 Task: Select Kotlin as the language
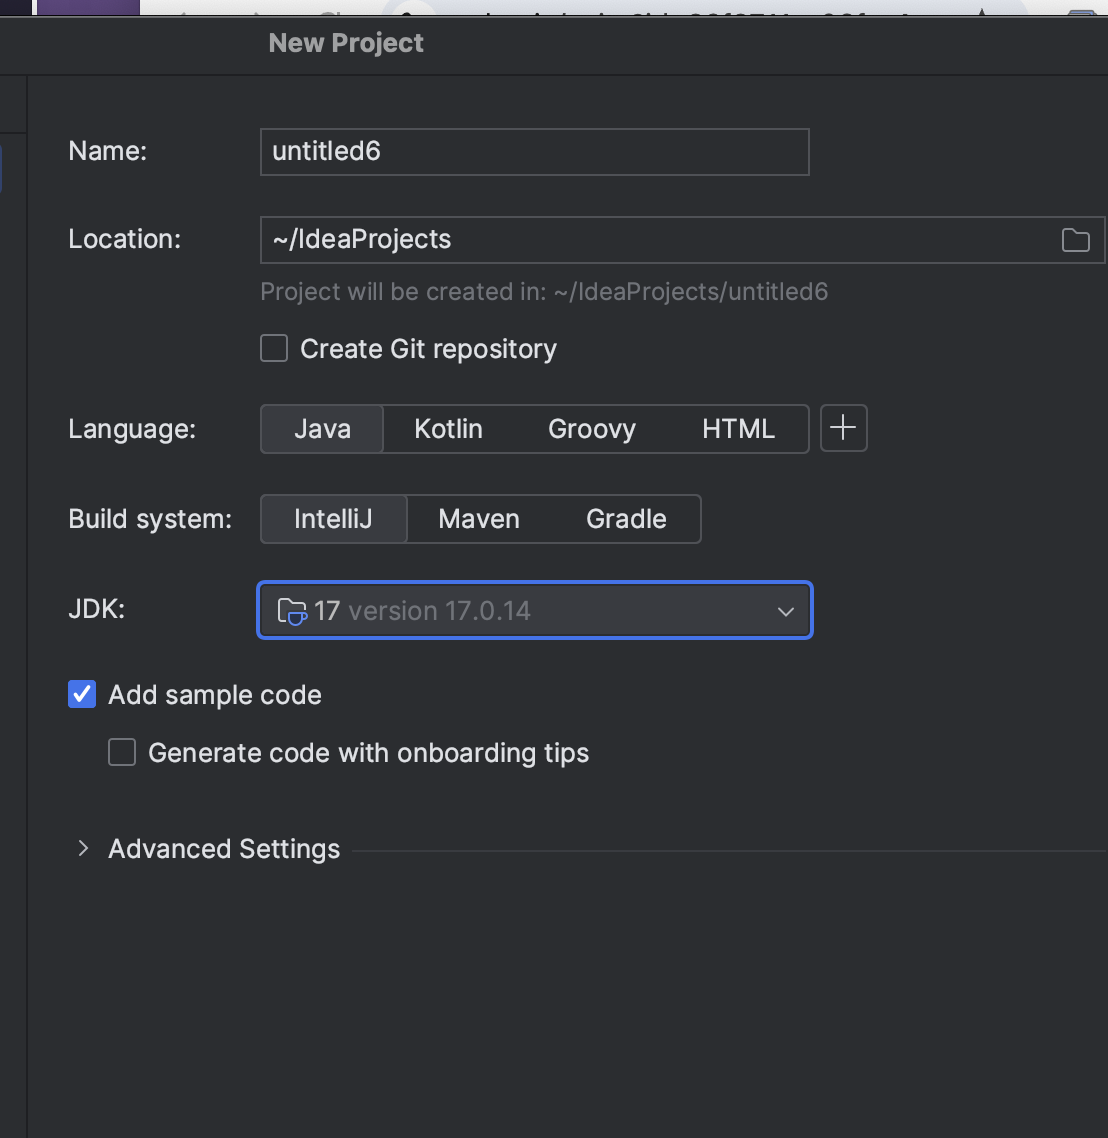pos(448,429)
